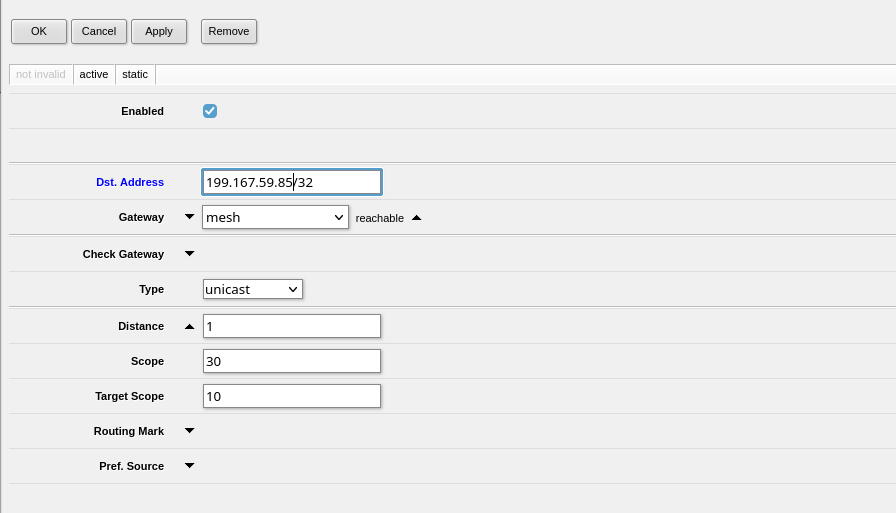Click into the Distance input field

point(292,326)
